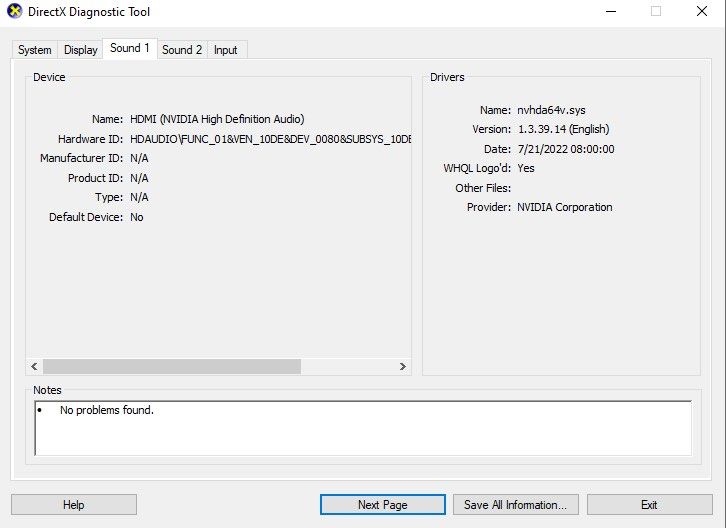This screenshot has height=528, width=726.
Task: Close the DirectX Diagnostic Tool window
Action: (702, 12)
